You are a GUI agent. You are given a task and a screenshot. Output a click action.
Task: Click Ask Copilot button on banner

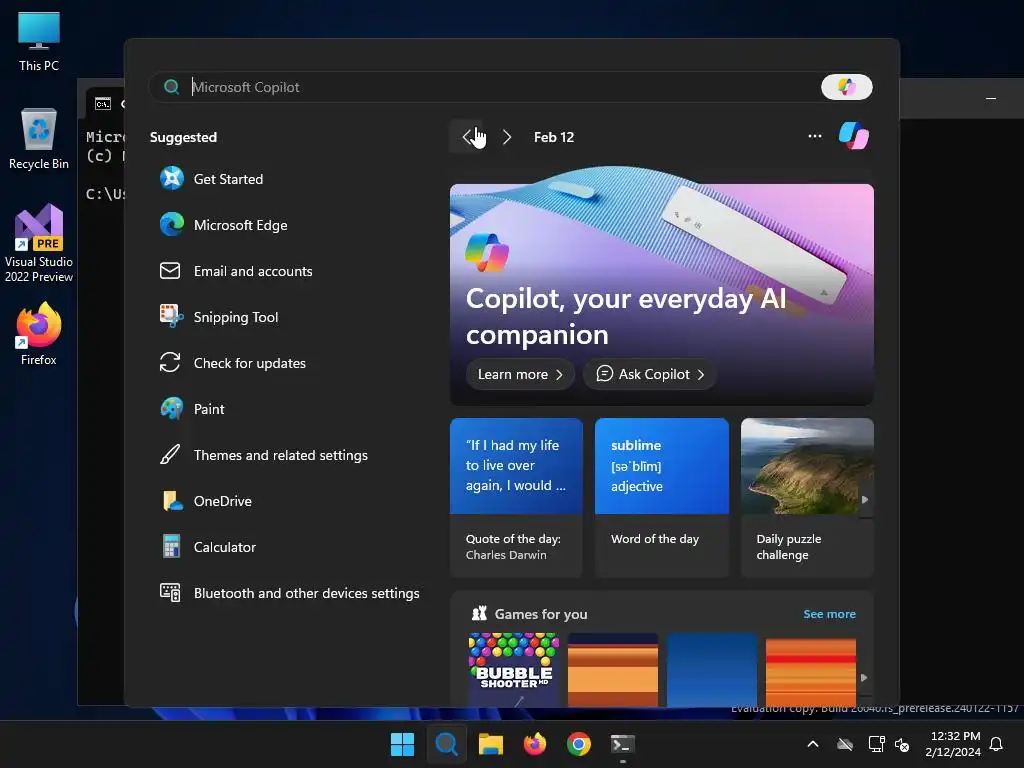[650, 374]
